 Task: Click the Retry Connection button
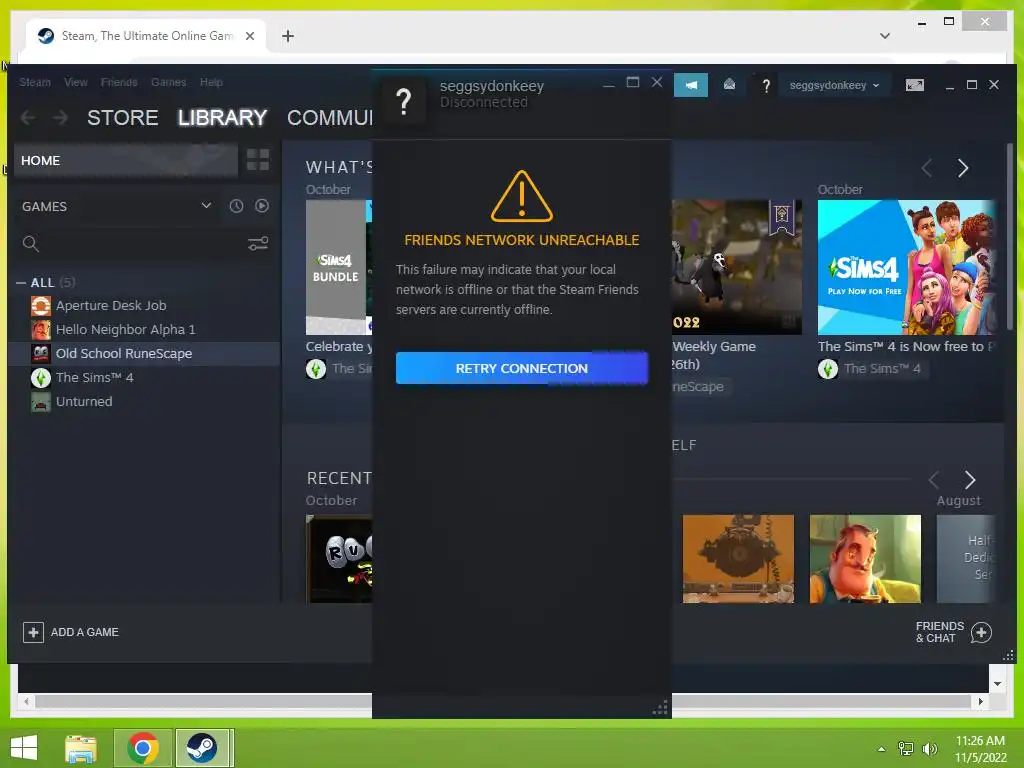pyautogui.click(x=522, y=368)
